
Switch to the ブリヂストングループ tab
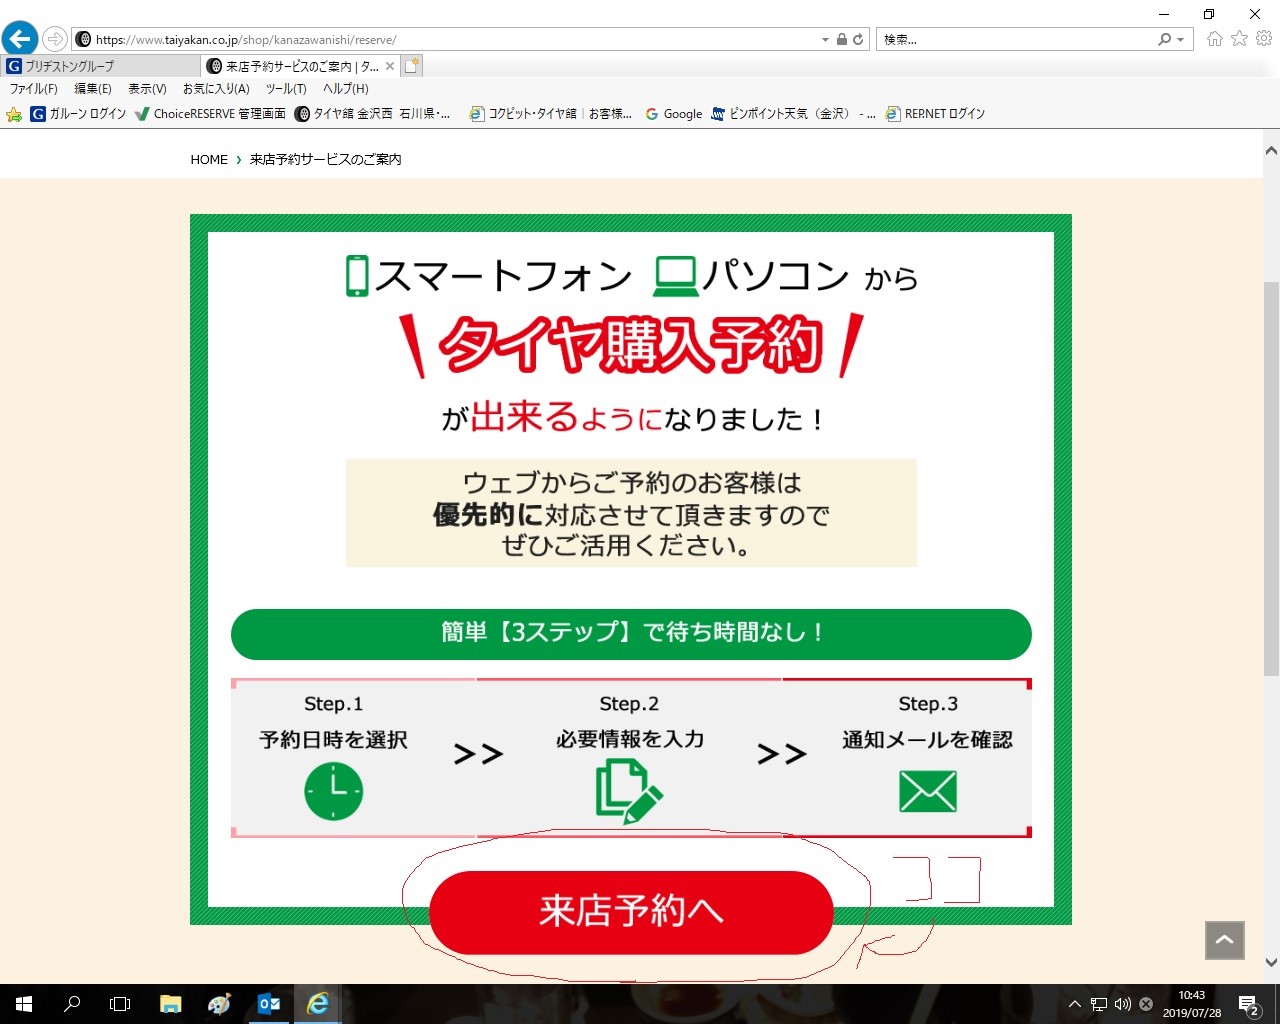(x=100, y=66)
